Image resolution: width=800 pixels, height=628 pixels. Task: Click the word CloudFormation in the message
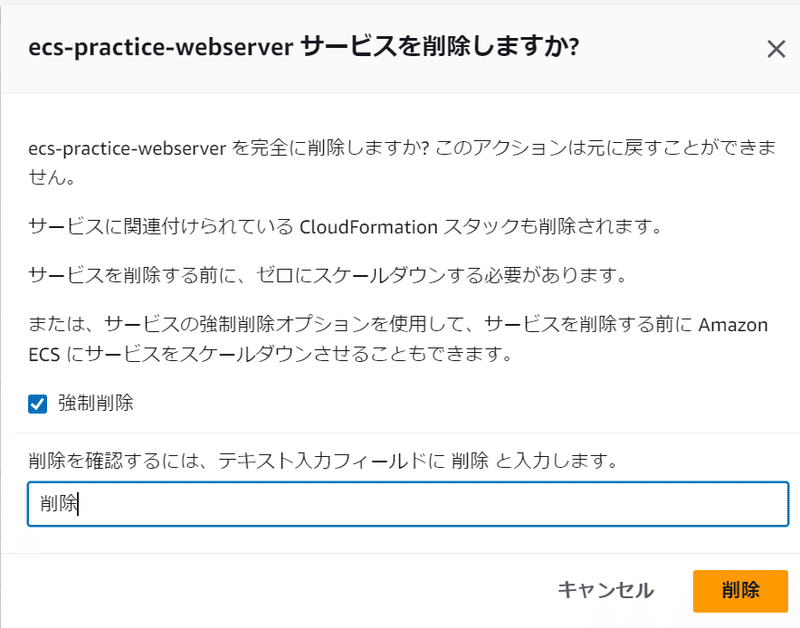pos(369,226)
